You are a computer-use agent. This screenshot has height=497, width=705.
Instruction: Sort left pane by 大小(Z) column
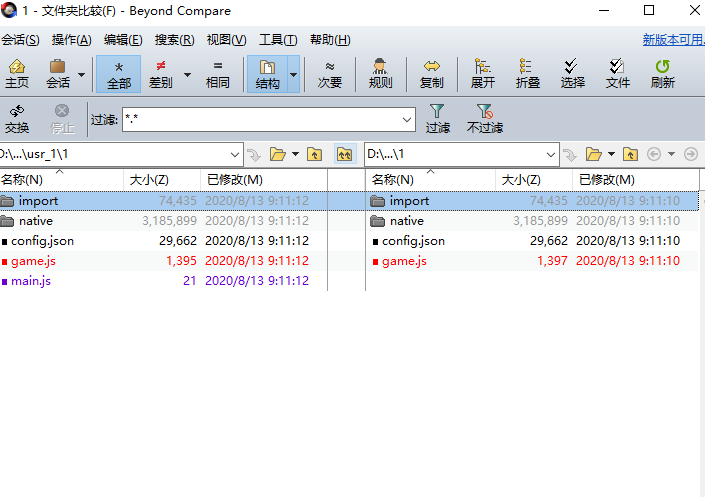(x=162, y=180)
